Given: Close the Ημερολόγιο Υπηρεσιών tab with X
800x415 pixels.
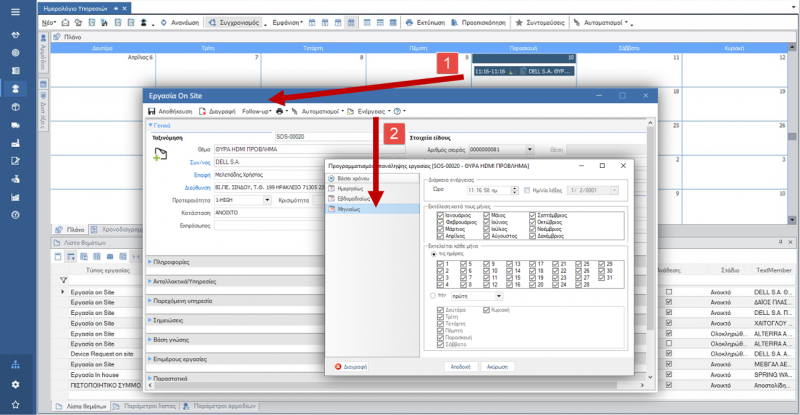Looking at the screenshot, I should point(124,8).
